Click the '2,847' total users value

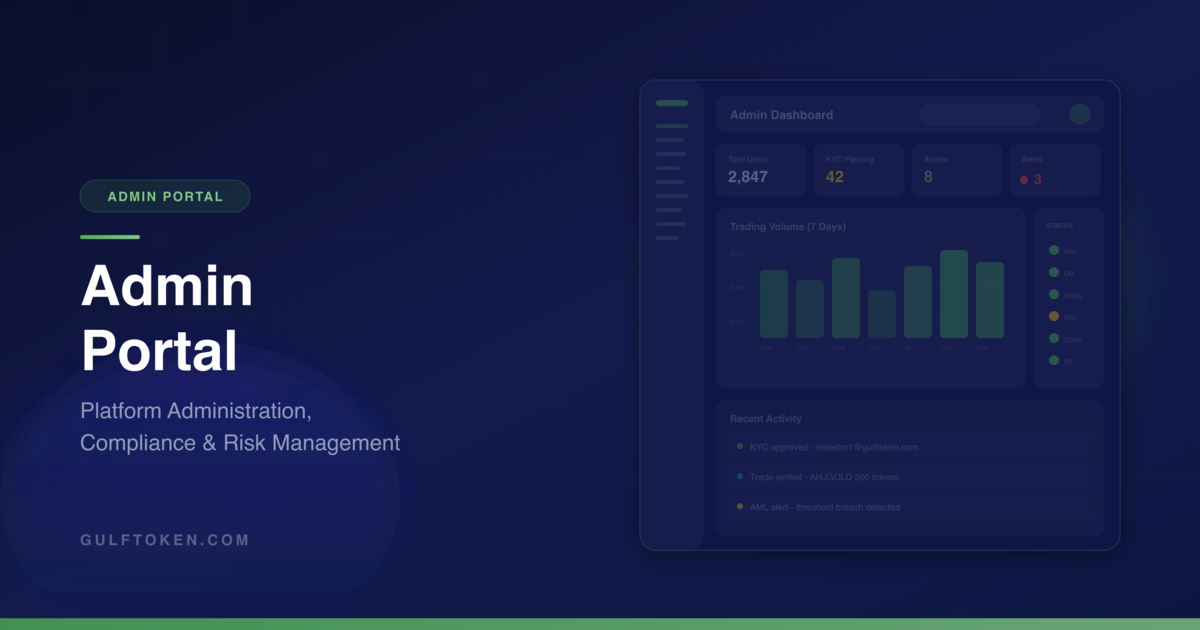748,177
